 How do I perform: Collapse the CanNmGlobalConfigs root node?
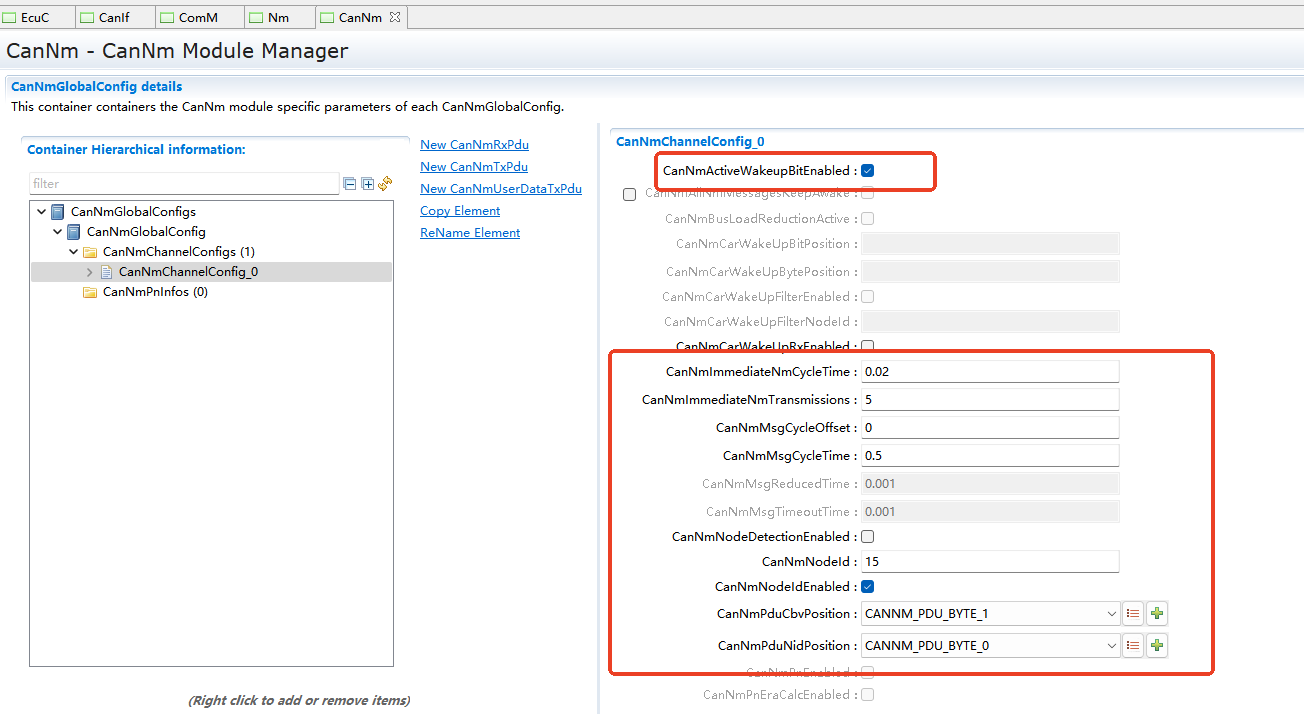coord(41,212)
